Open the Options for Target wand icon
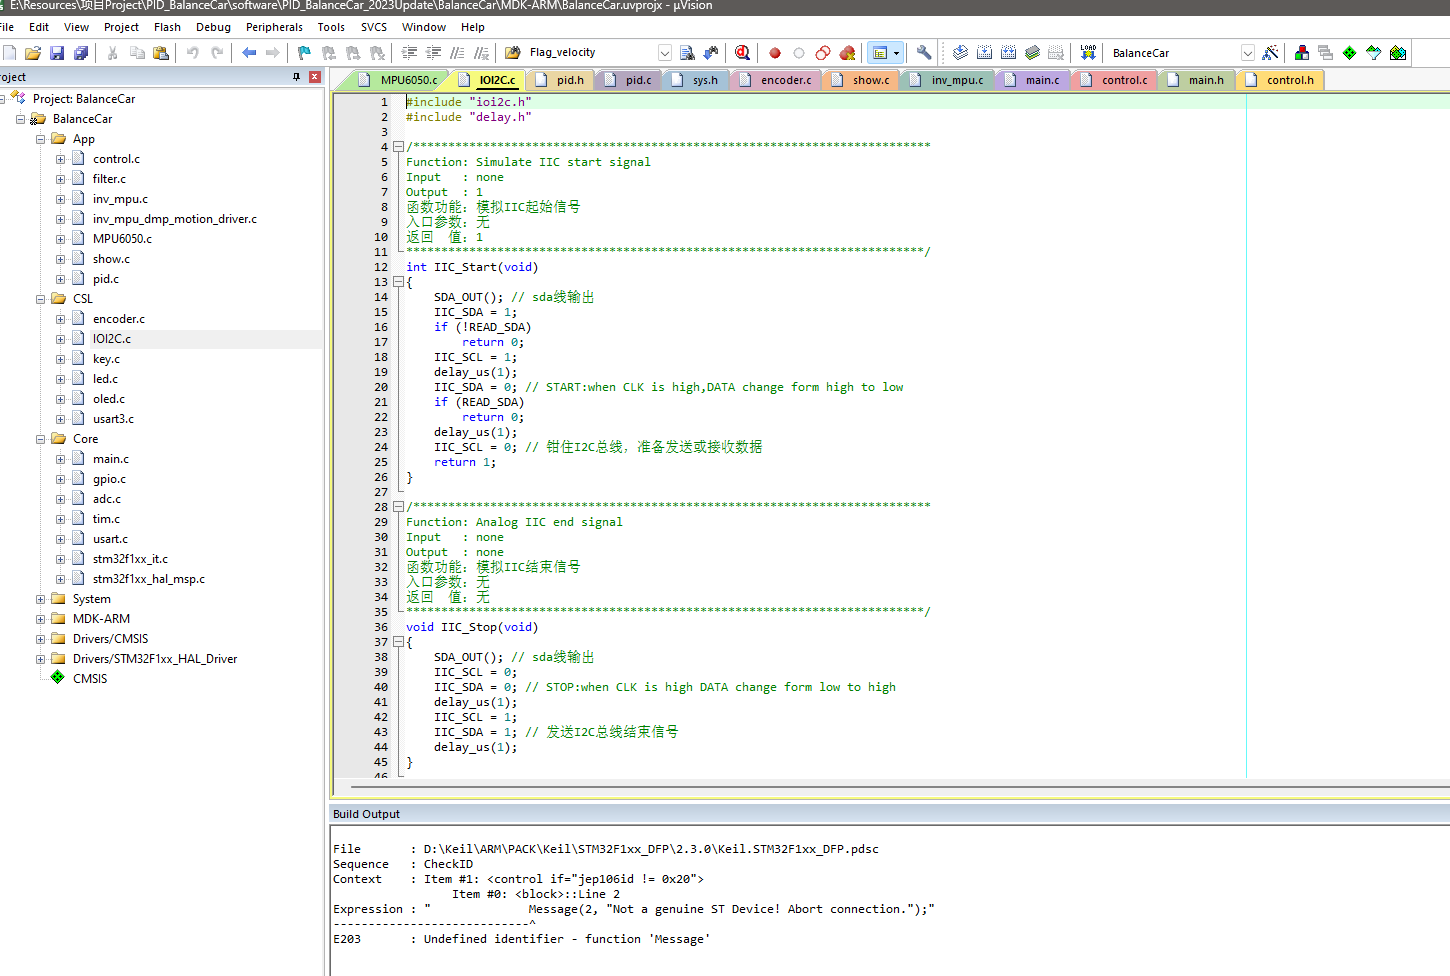This screenshot has width=1450, height=976. tap(1270, 53)
